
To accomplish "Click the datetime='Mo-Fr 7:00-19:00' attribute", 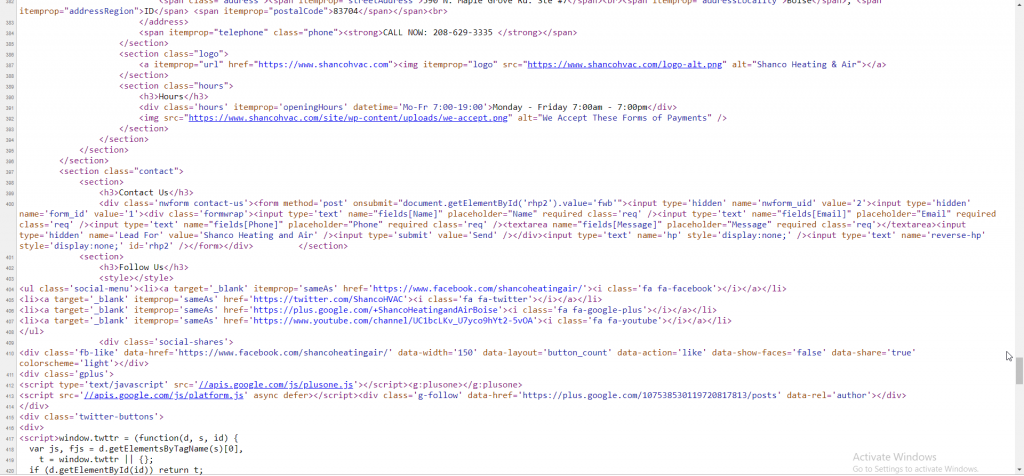I will point(421,108).
